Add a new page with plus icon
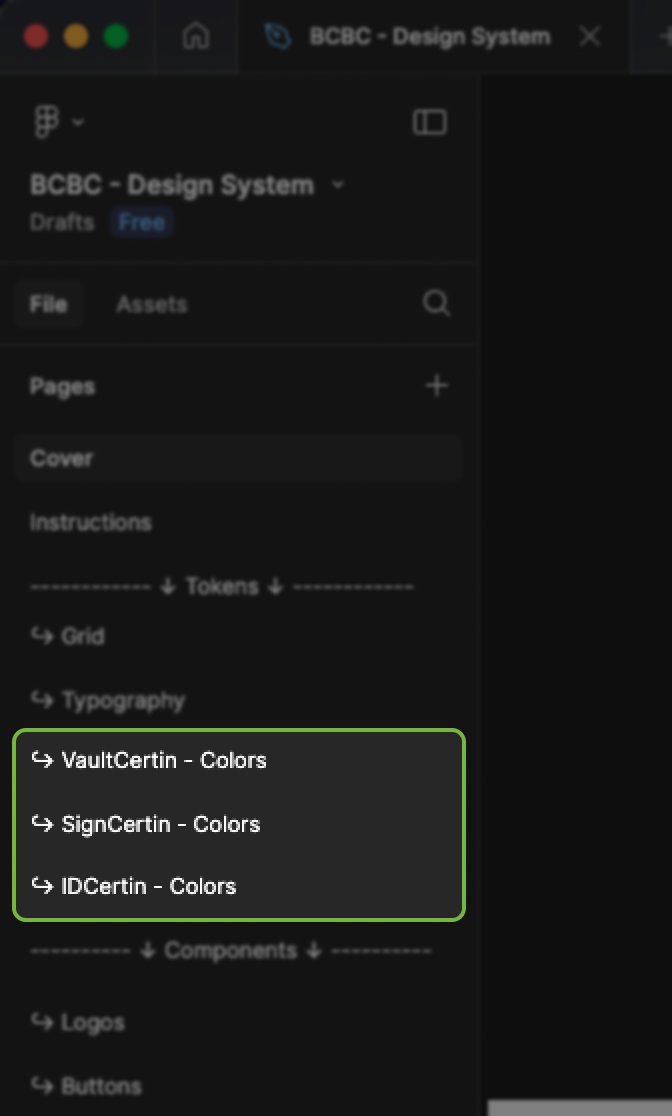Viewport: 672px width, 1116px height. coord(436,385)
